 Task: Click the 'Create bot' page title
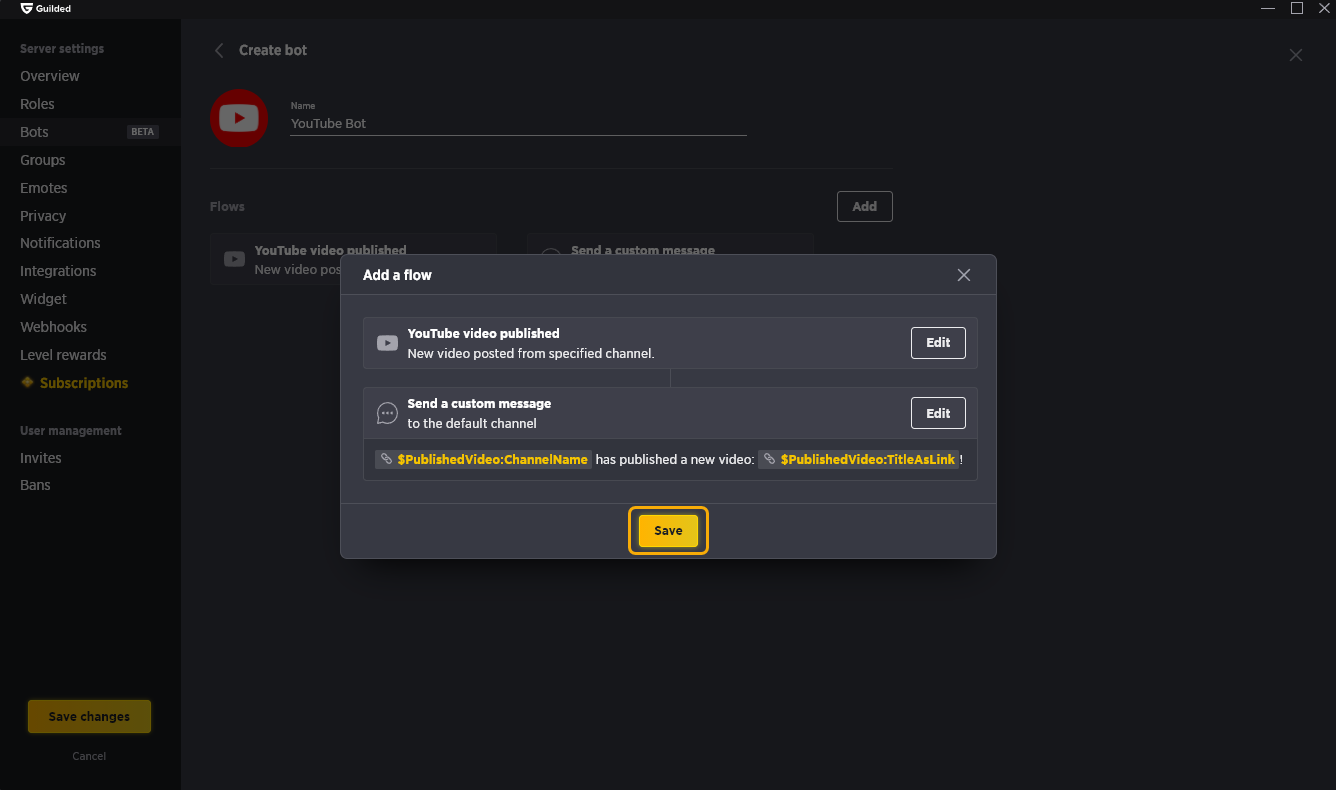point(273,50)
